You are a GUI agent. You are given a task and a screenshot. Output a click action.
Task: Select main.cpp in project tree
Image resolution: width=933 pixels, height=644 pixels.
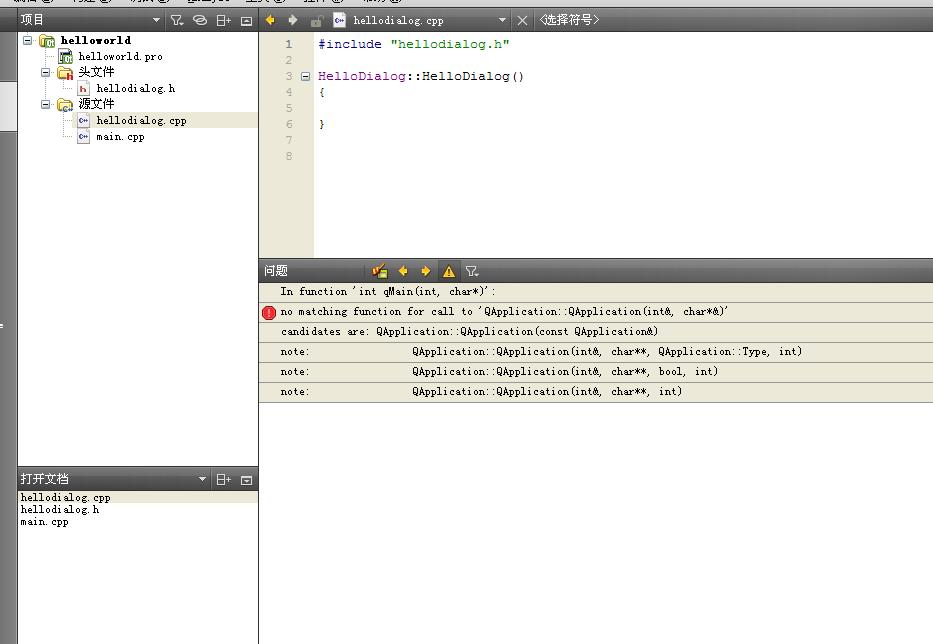[x=120, y=137]
